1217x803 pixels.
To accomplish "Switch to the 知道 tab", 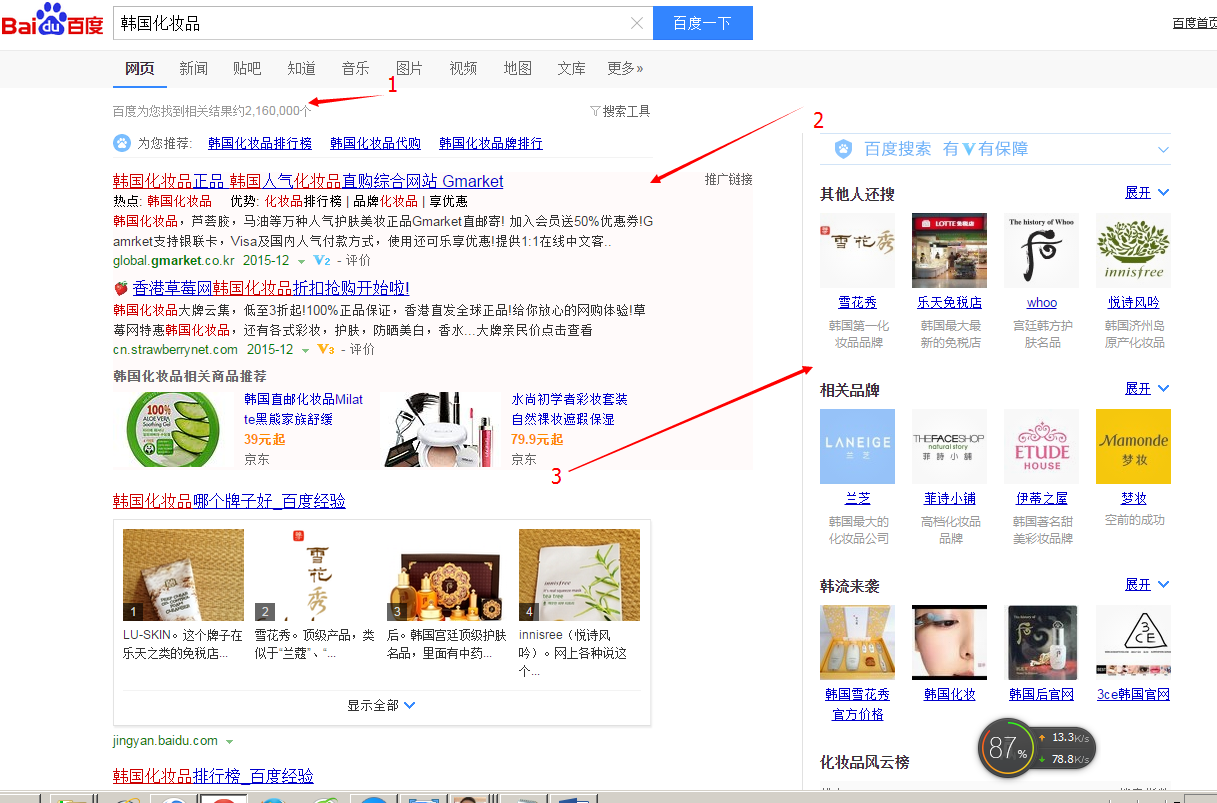I will coord(301,68).
